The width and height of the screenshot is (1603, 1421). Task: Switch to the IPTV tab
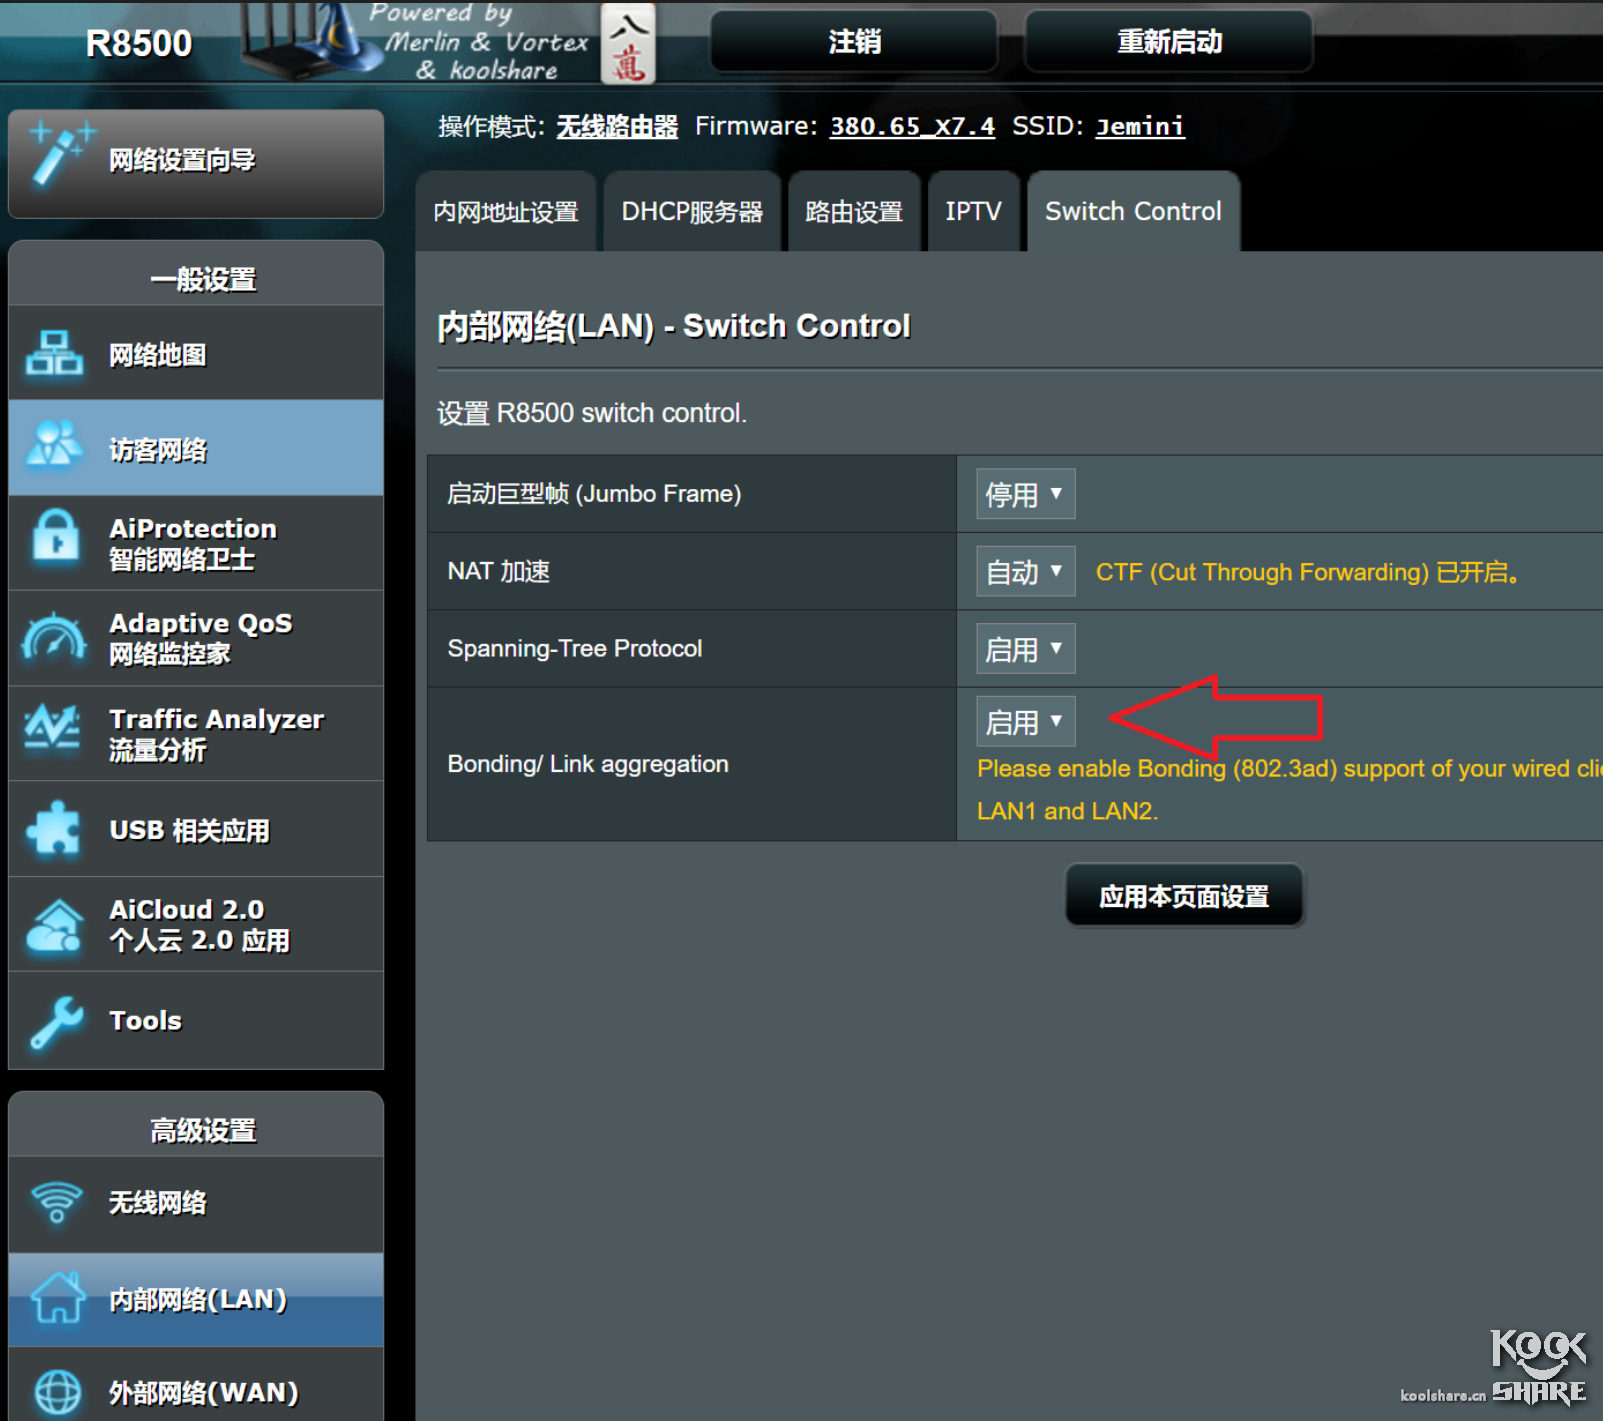[x=974, y=212]
